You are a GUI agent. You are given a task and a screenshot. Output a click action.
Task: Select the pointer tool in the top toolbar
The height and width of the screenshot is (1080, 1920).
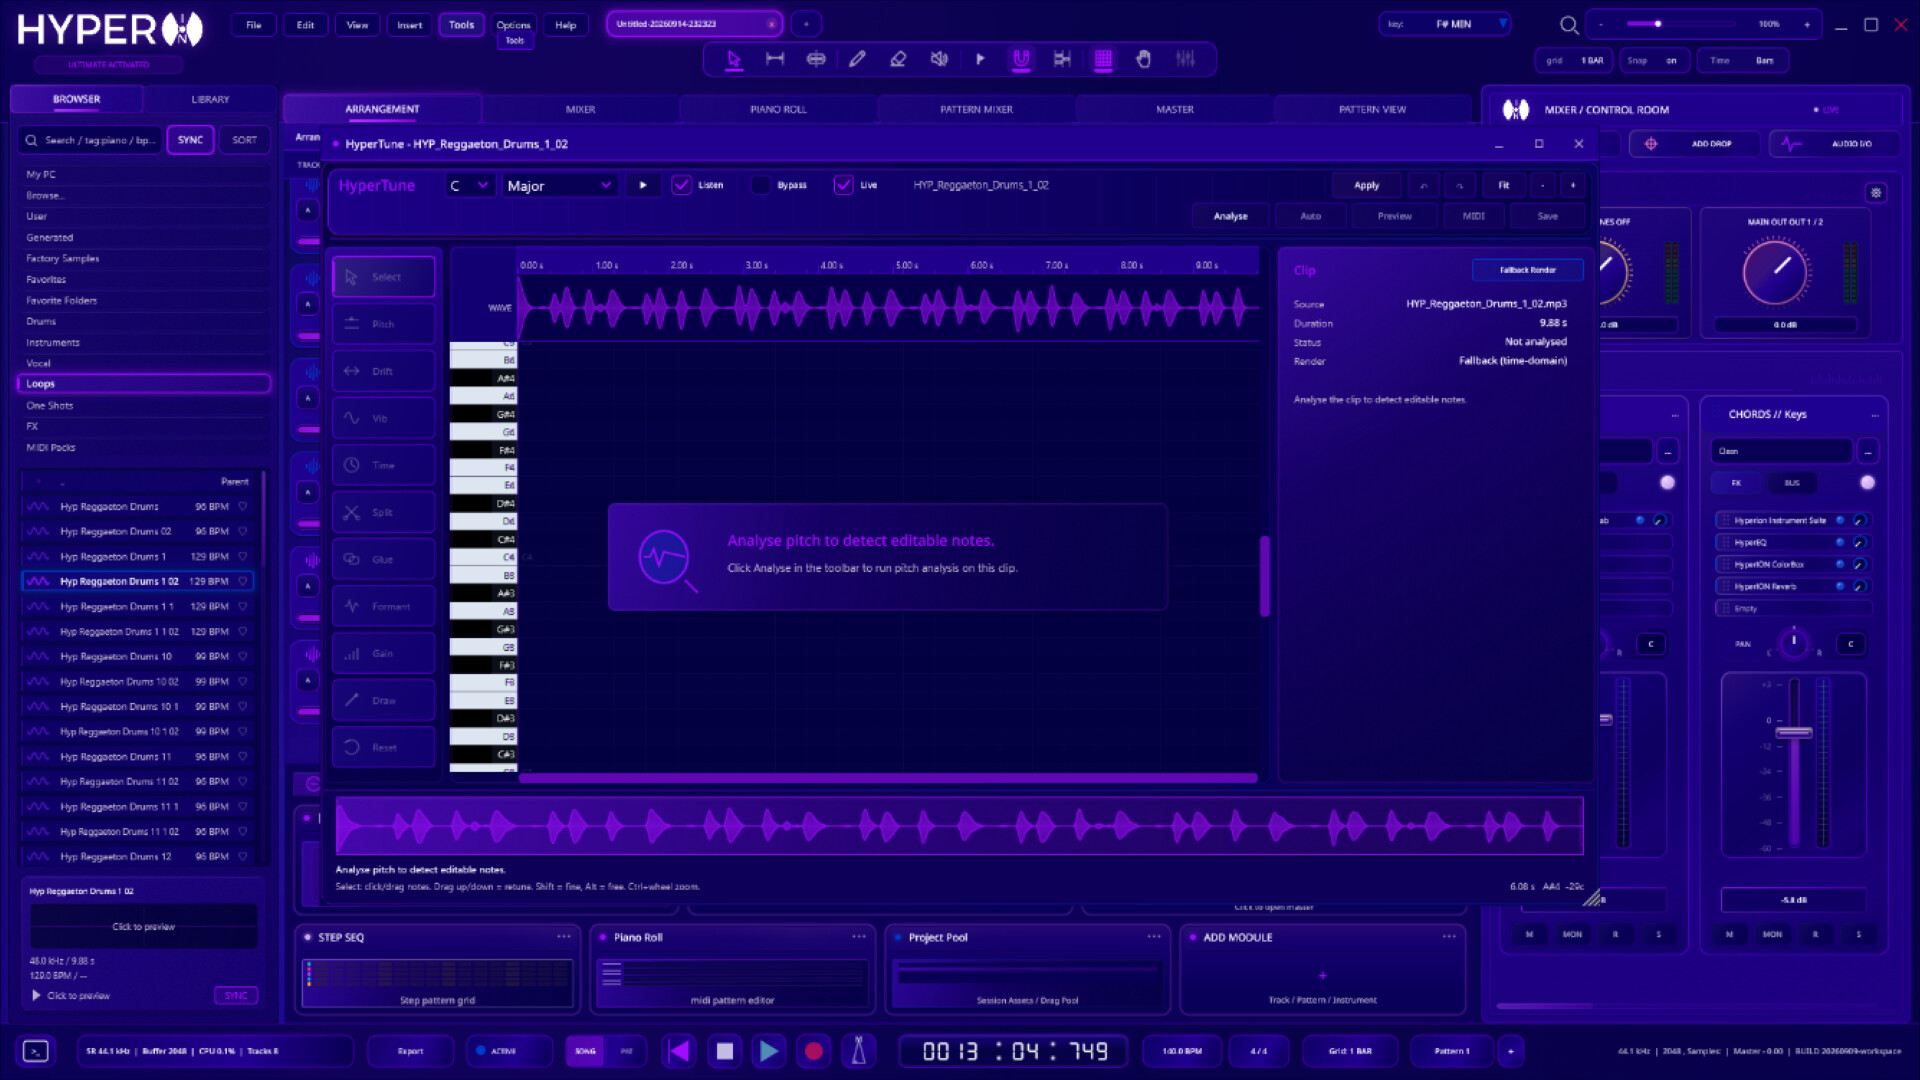[x=734, y=59]
